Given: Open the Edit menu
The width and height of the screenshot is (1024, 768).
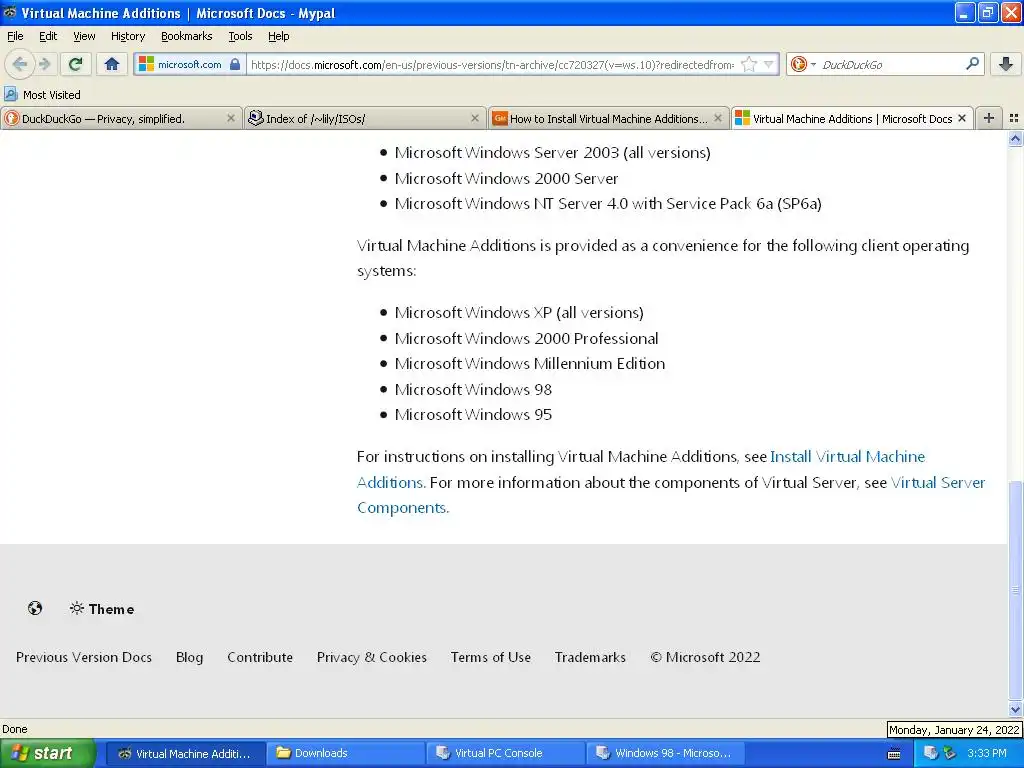Looking at the screenshot, I should 48,36.
